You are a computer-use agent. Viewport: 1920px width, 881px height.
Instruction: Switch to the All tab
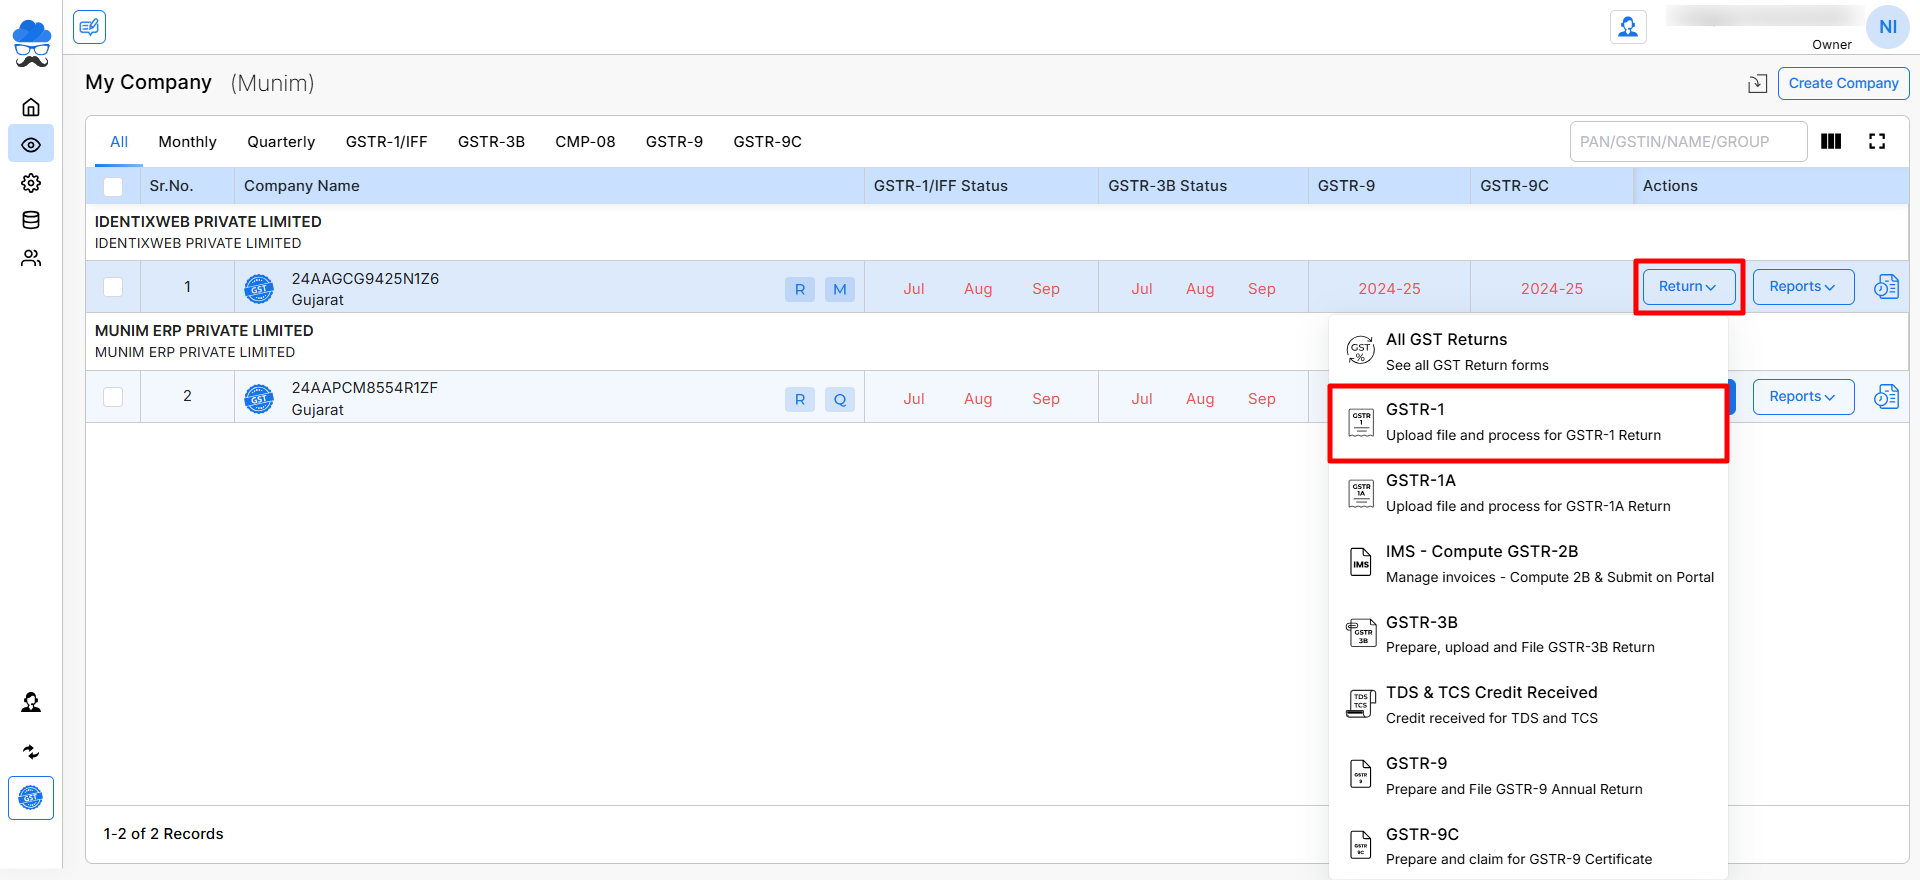click(x=119, y=142)
